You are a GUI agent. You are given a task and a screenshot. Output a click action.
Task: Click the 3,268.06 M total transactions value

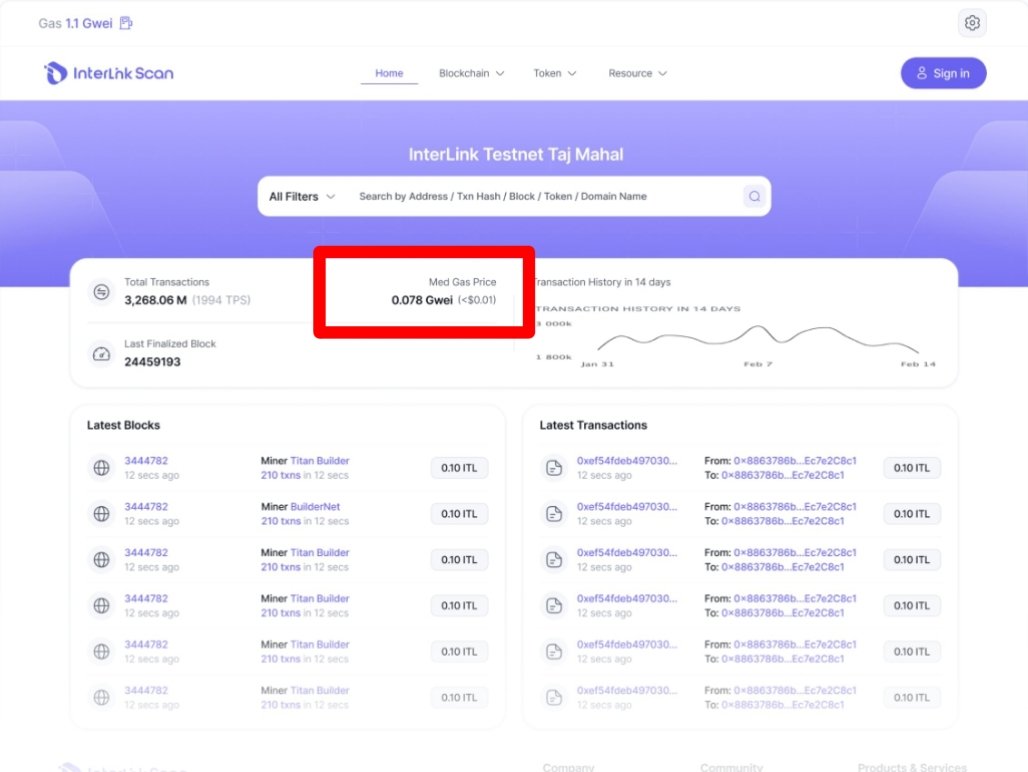pyautogui.click(x=155, y=300)
